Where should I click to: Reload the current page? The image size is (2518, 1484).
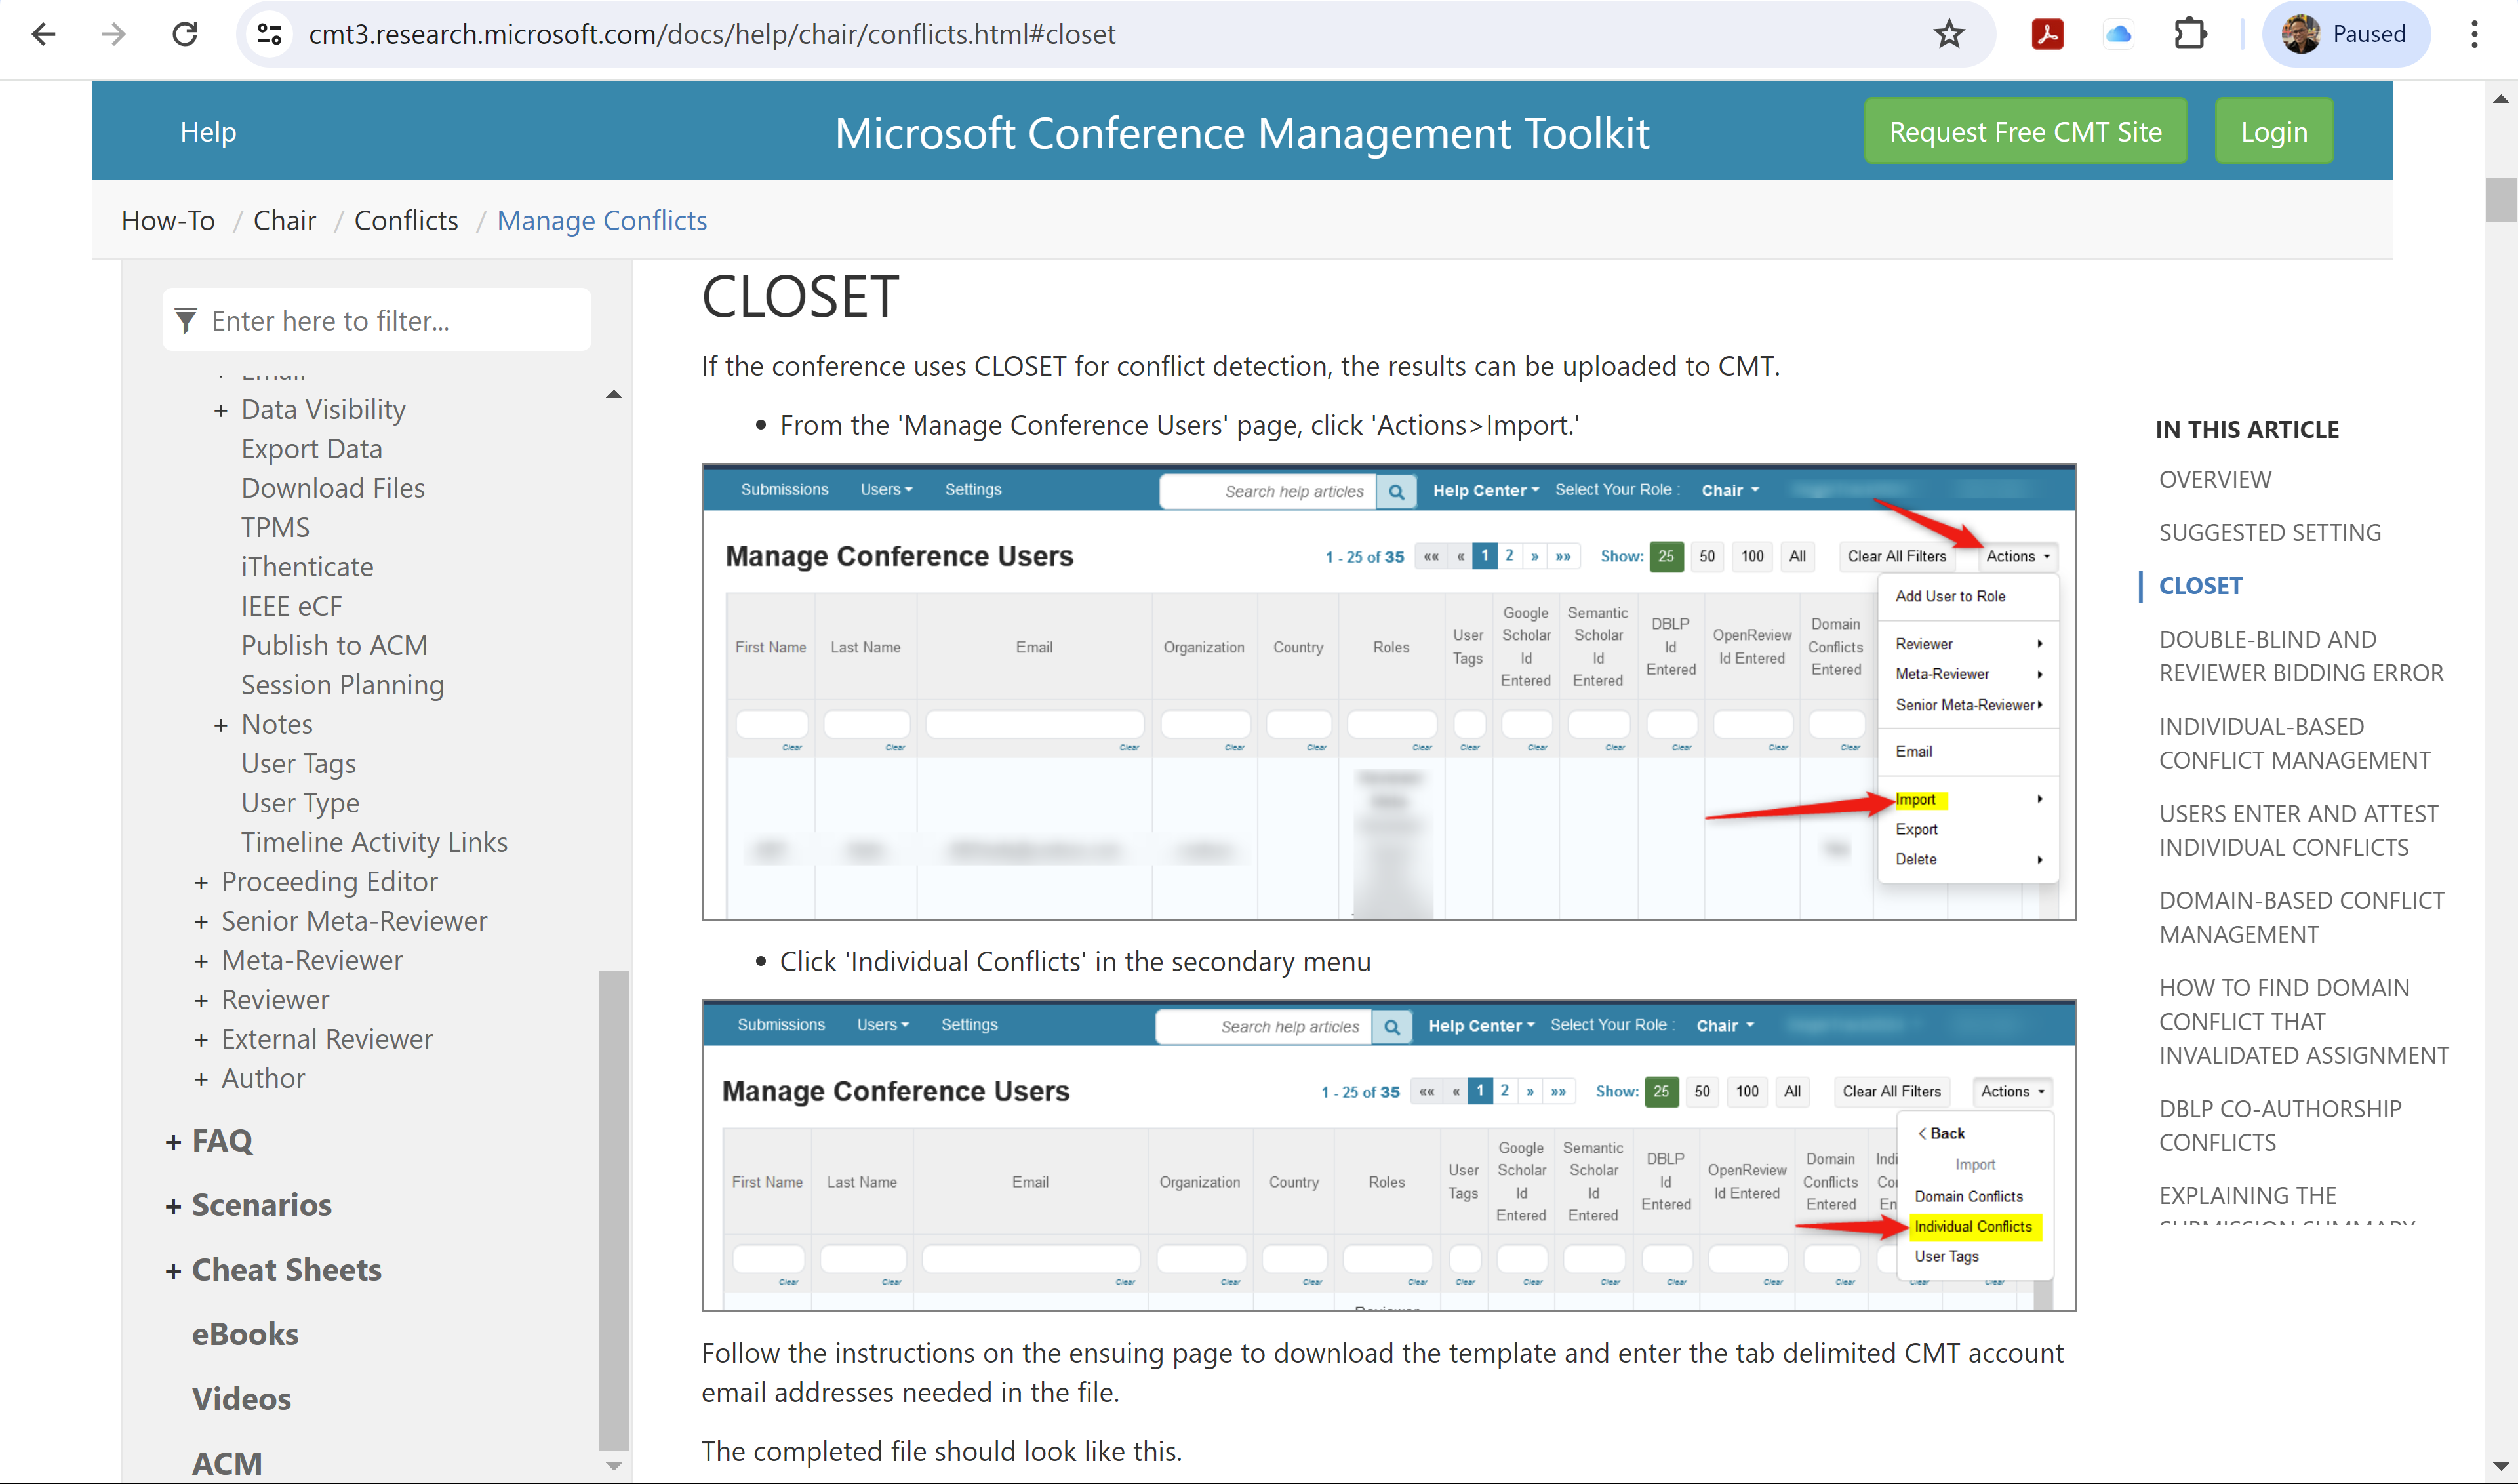(x=185, y=34)
